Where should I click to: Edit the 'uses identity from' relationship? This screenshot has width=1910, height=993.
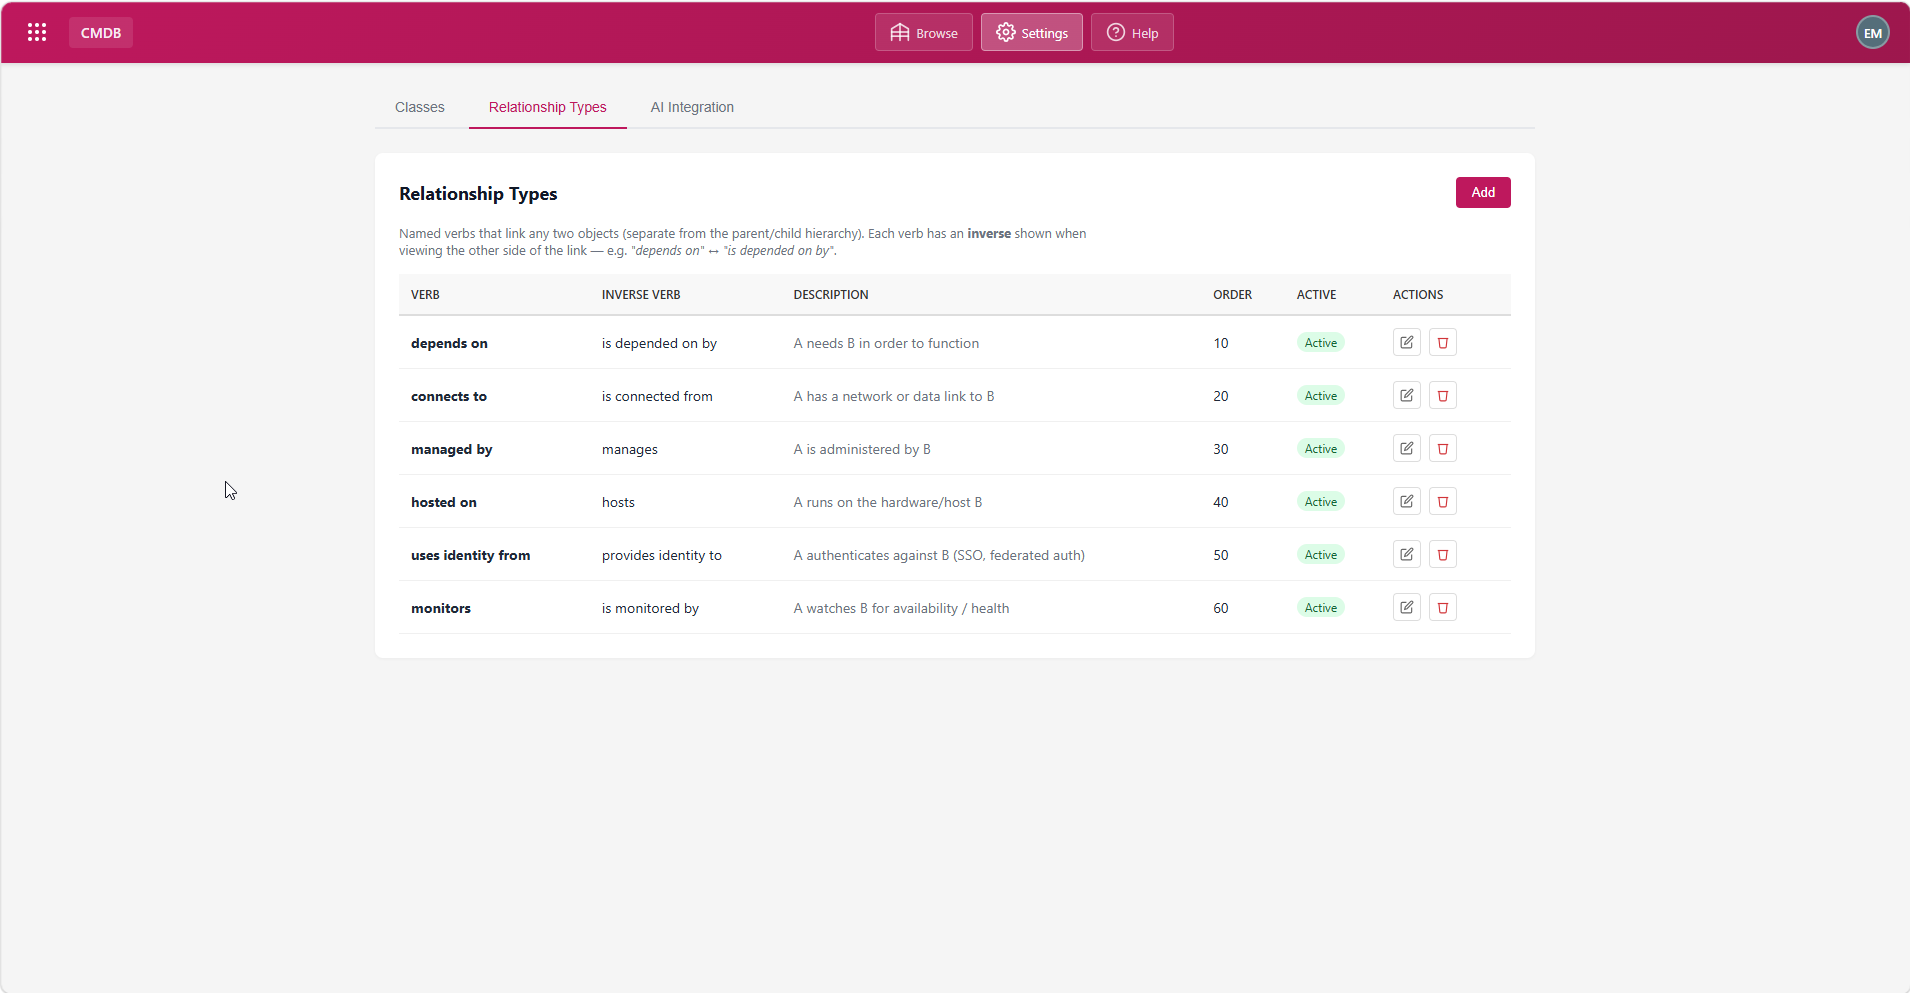pos(1406,554)
